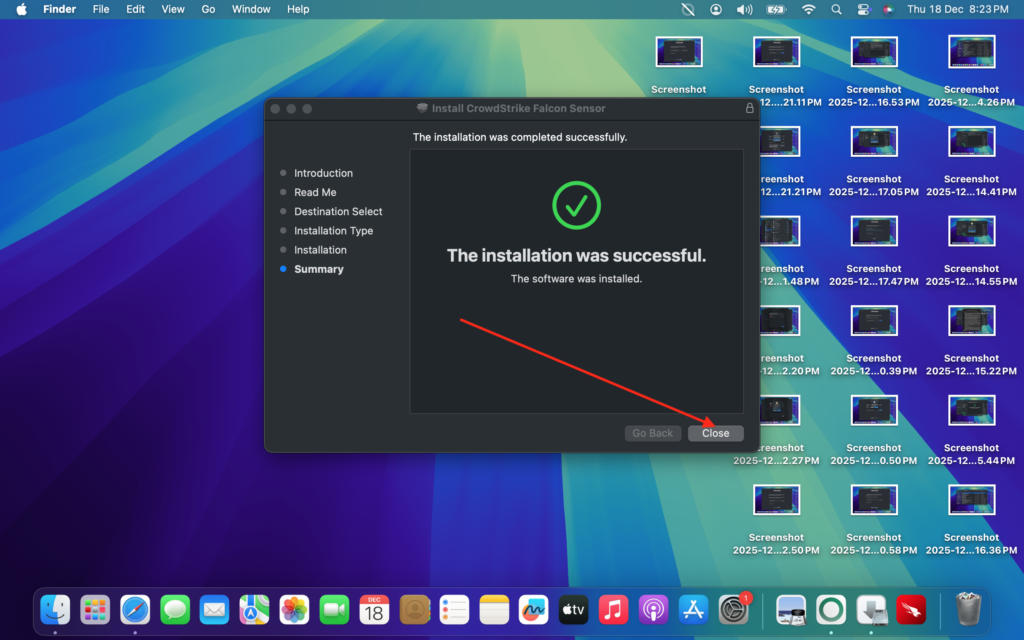Open Messages from the Dock
The height and width of the screenshot is (640, 1024).
tap(174, 610)
